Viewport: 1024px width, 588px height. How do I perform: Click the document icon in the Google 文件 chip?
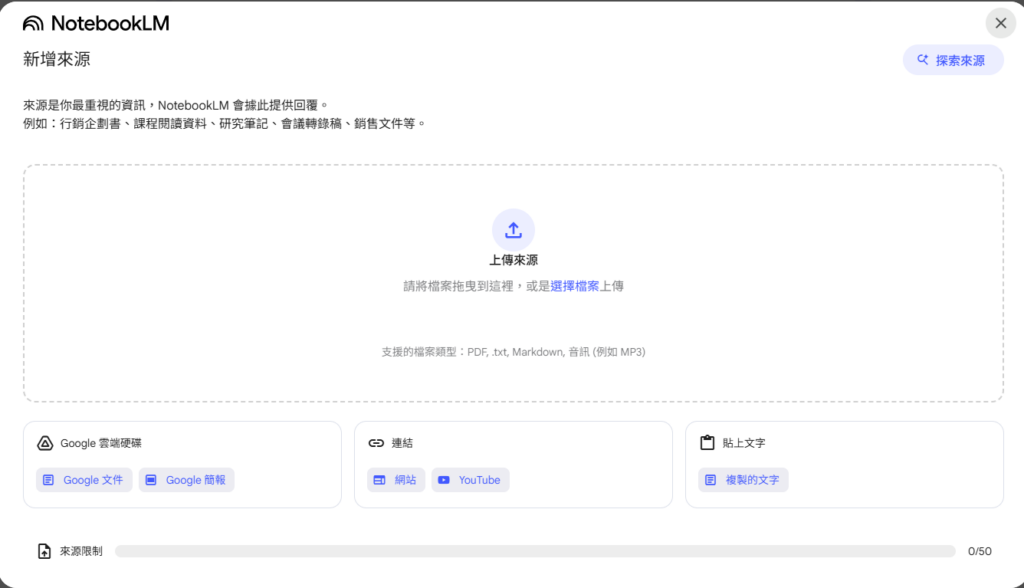click(x=48, y=480)
